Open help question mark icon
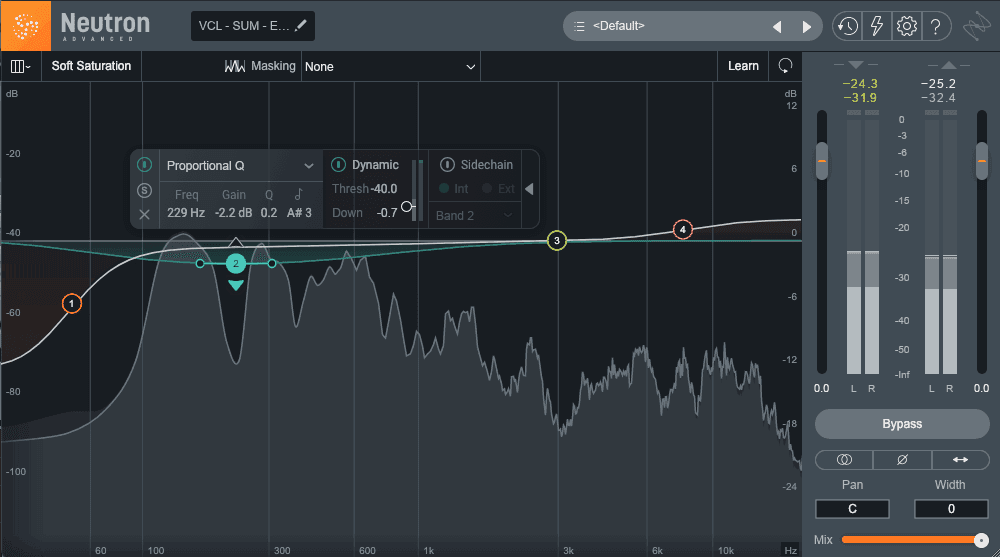Viewport: 1000px width, 557px height. (x=936, y=26)
